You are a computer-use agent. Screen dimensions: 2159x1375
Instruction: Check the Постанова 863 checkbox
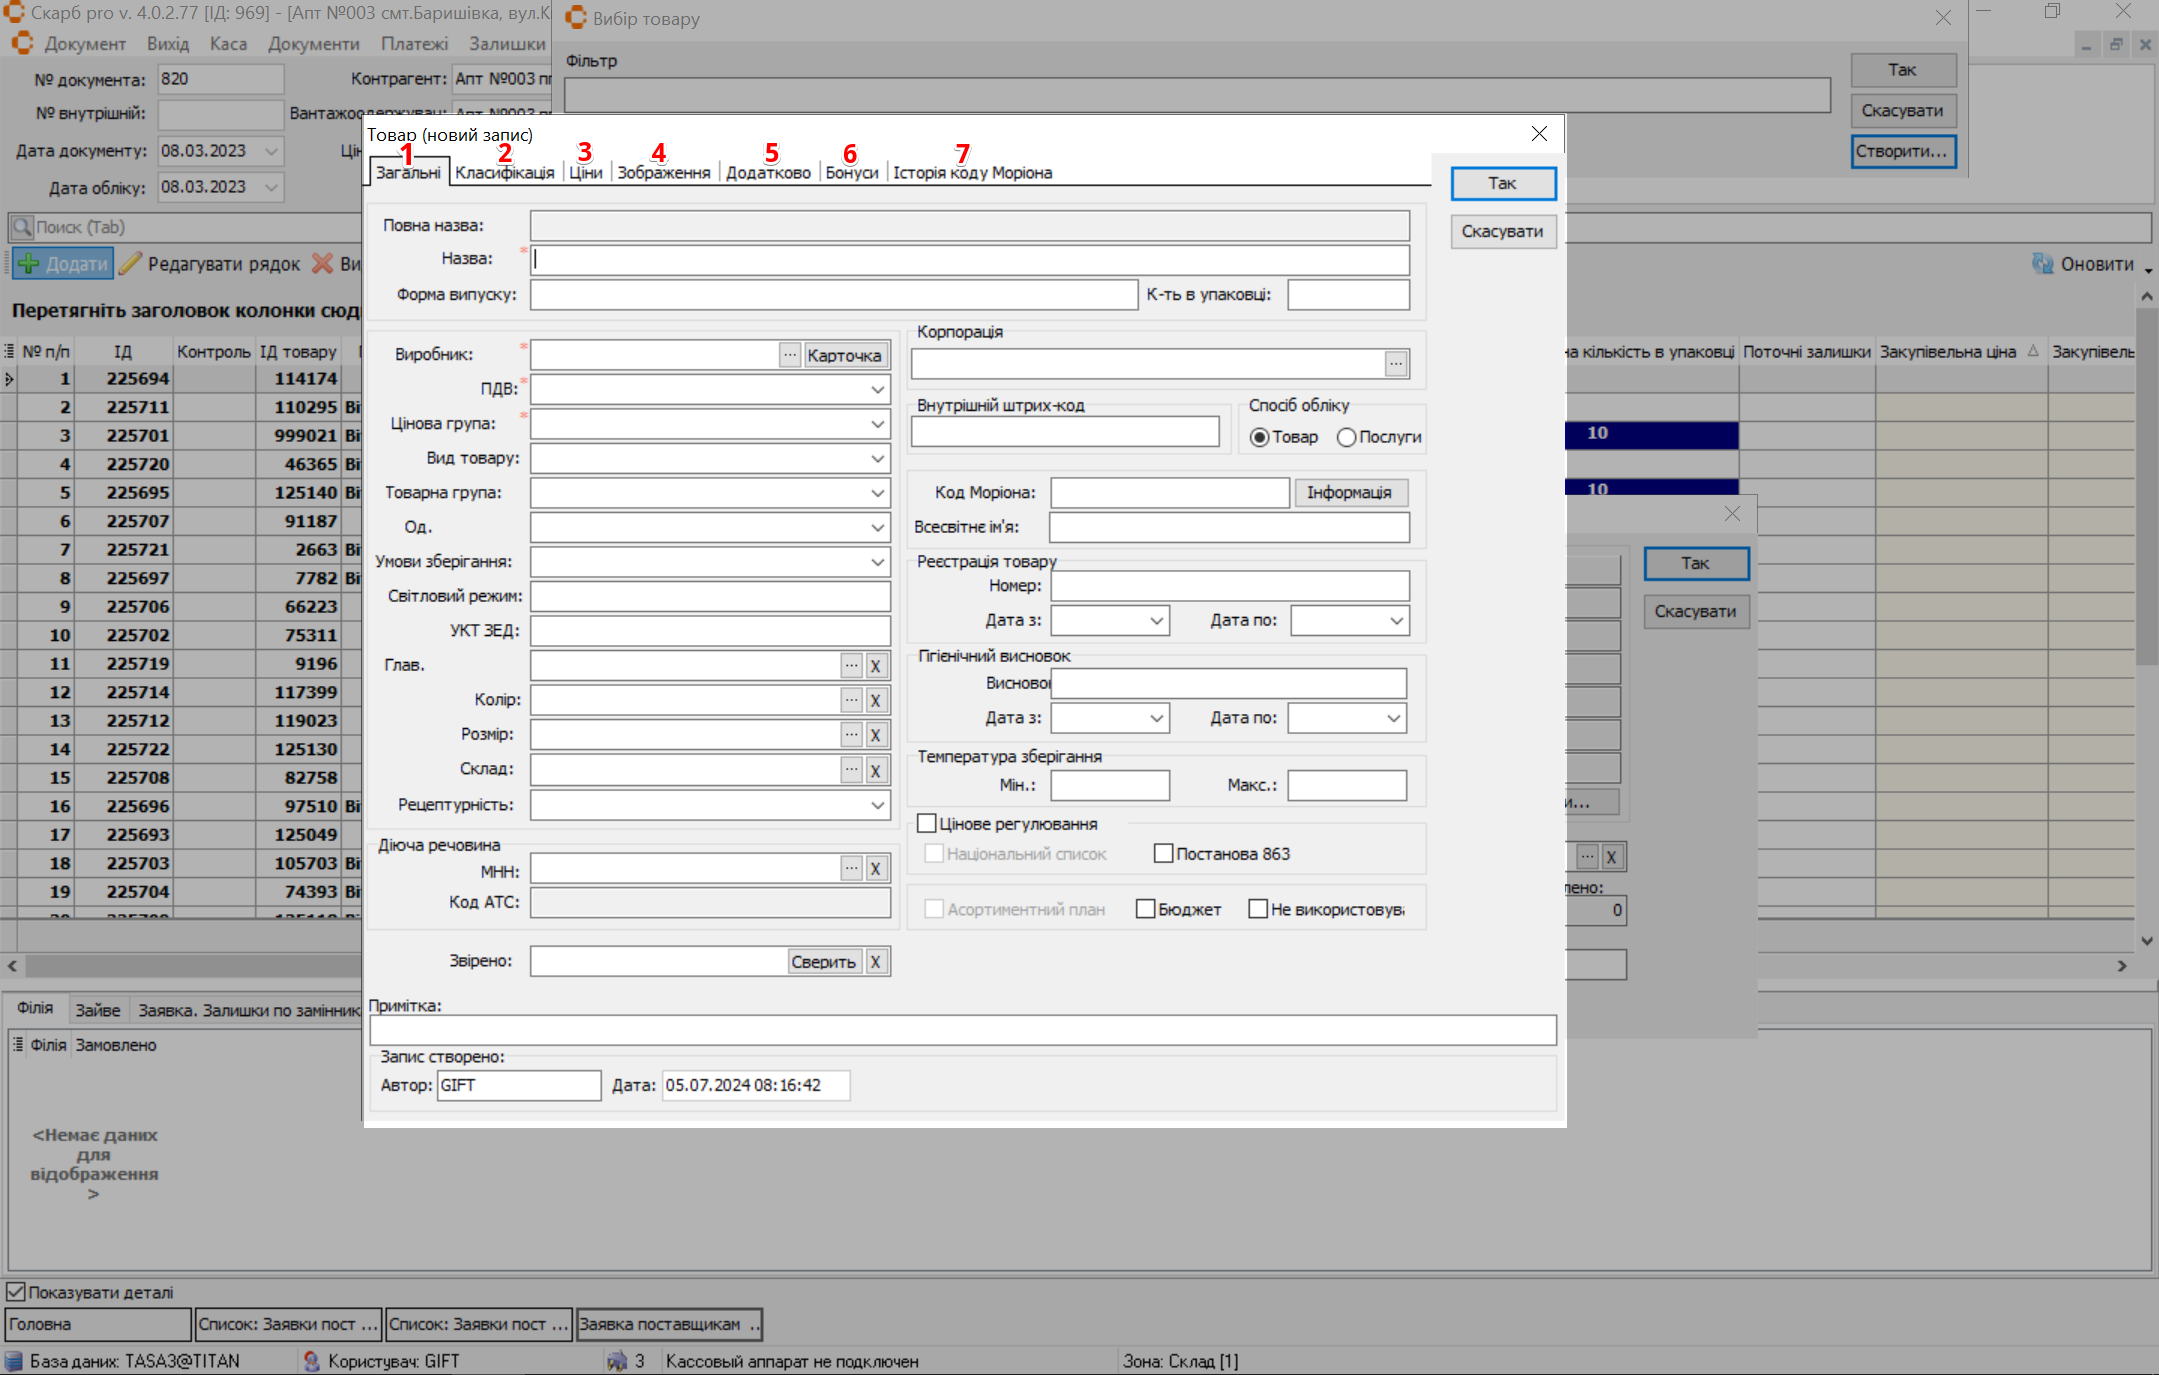pos(1163,854)
